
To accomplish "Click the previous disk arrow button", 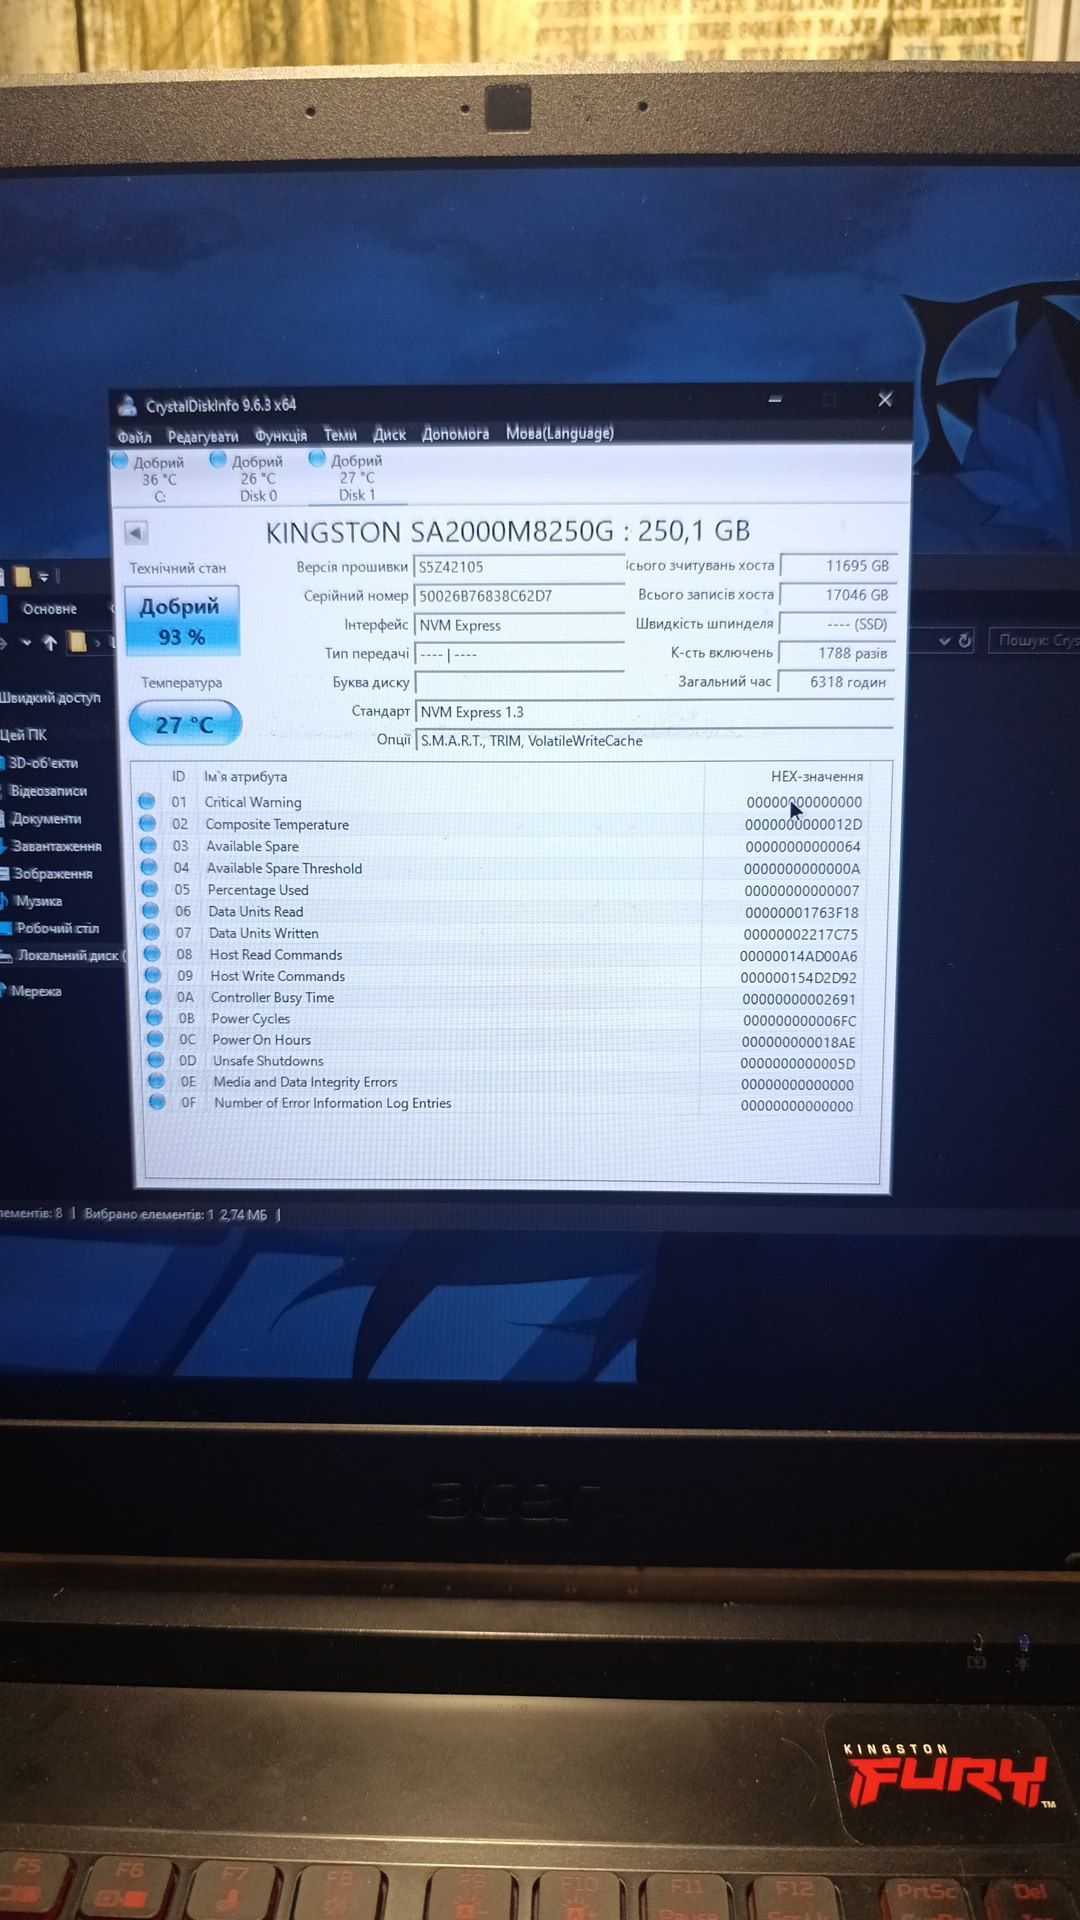I will (x=136, y=533).
